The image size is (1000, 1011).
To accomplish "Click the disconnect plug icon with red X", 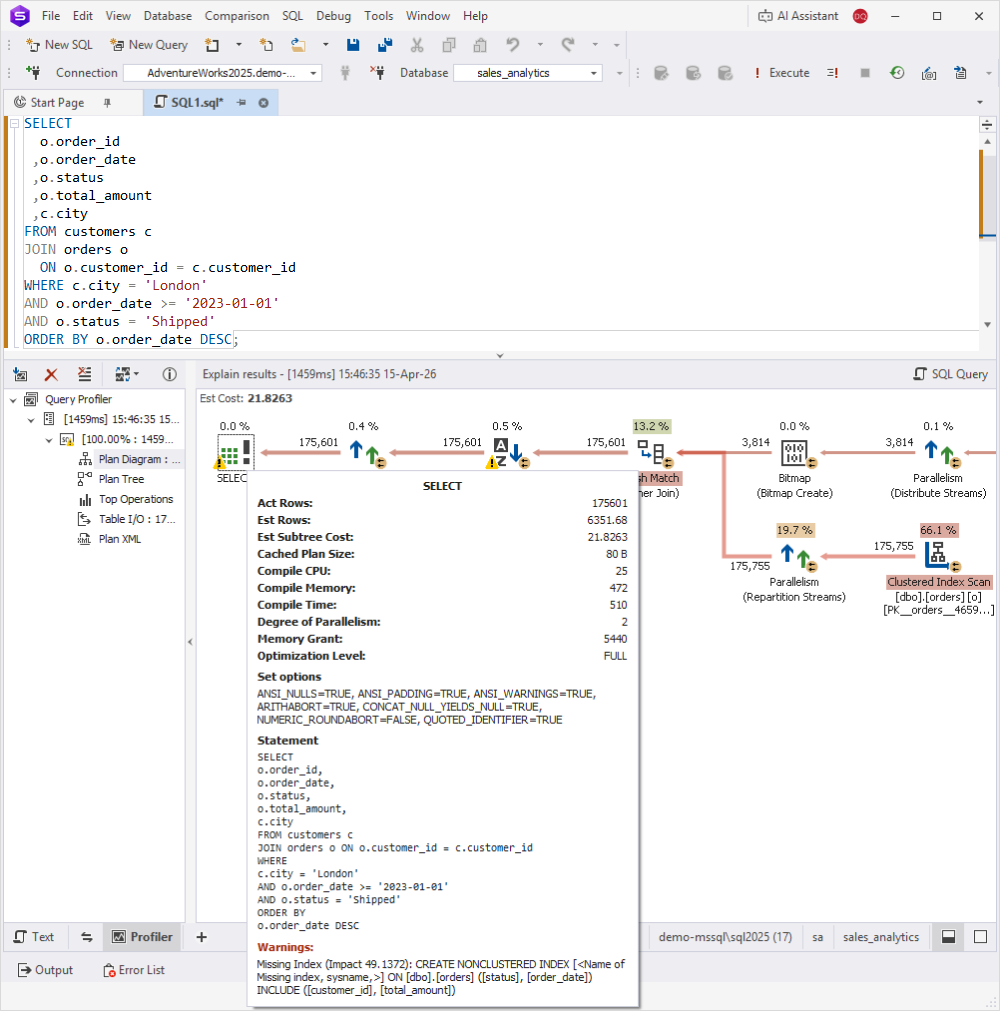I will [378, 72].
